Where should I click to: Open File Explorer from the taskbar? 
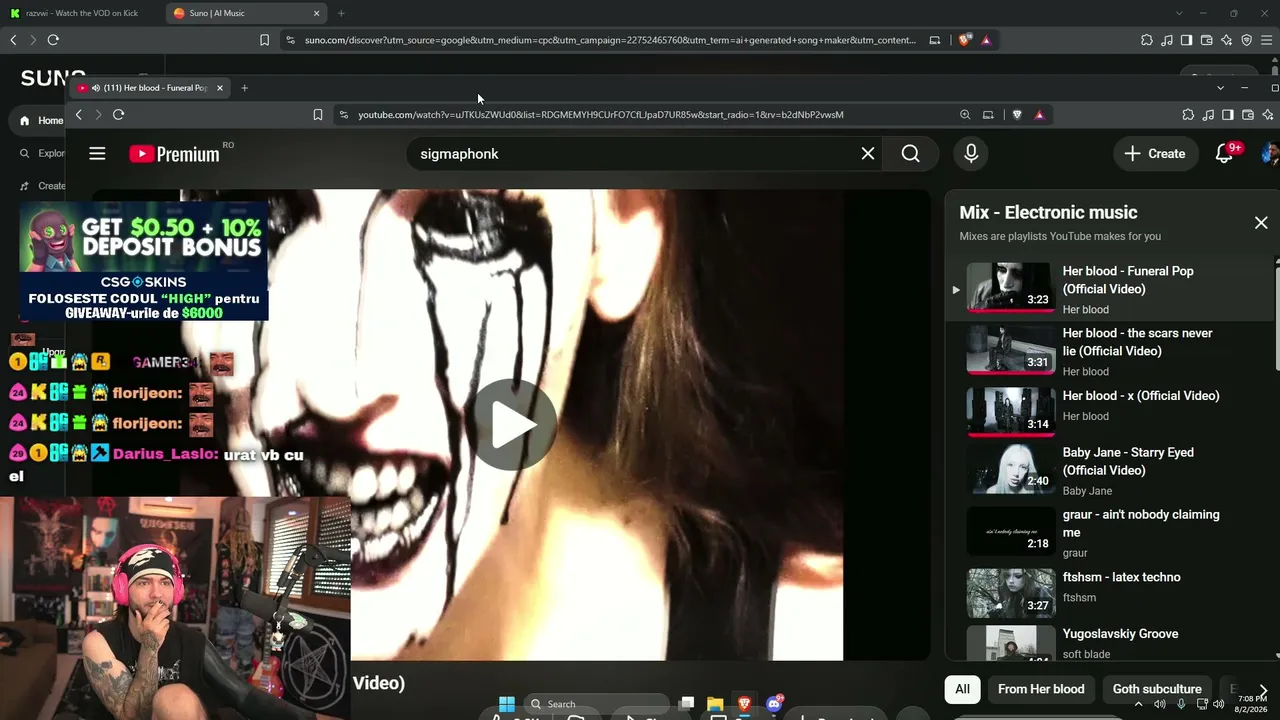click(715, 704)
